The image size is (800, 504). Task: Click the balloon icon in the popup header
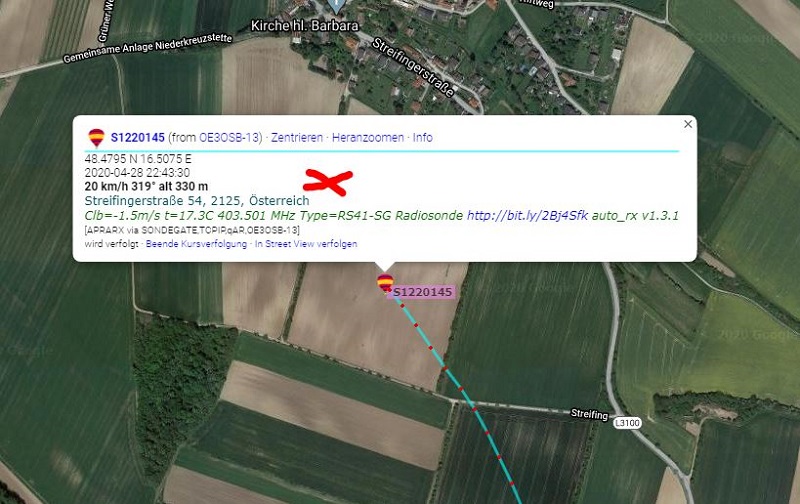(x=96, y=138)
